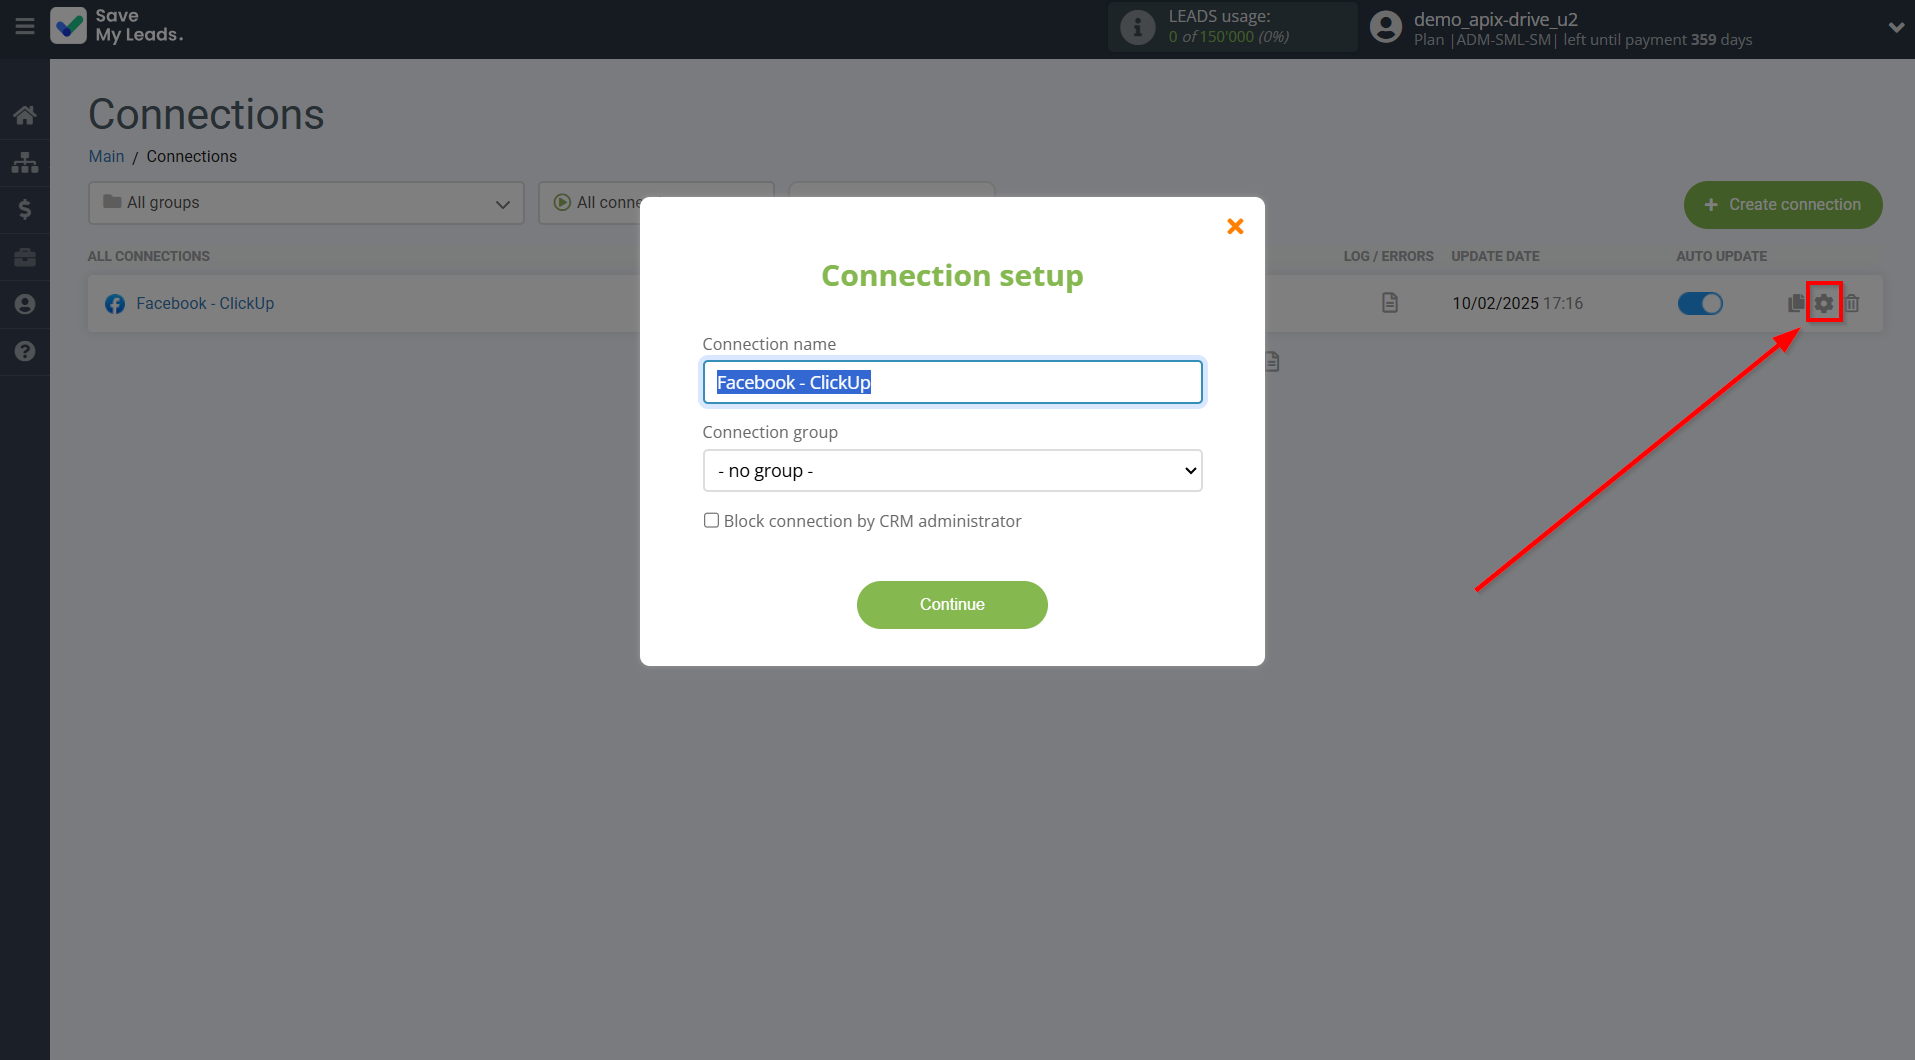Open the connections sitemap sidebar icon
Screen dimensions: 1915x1060
[x=25, y=162]
